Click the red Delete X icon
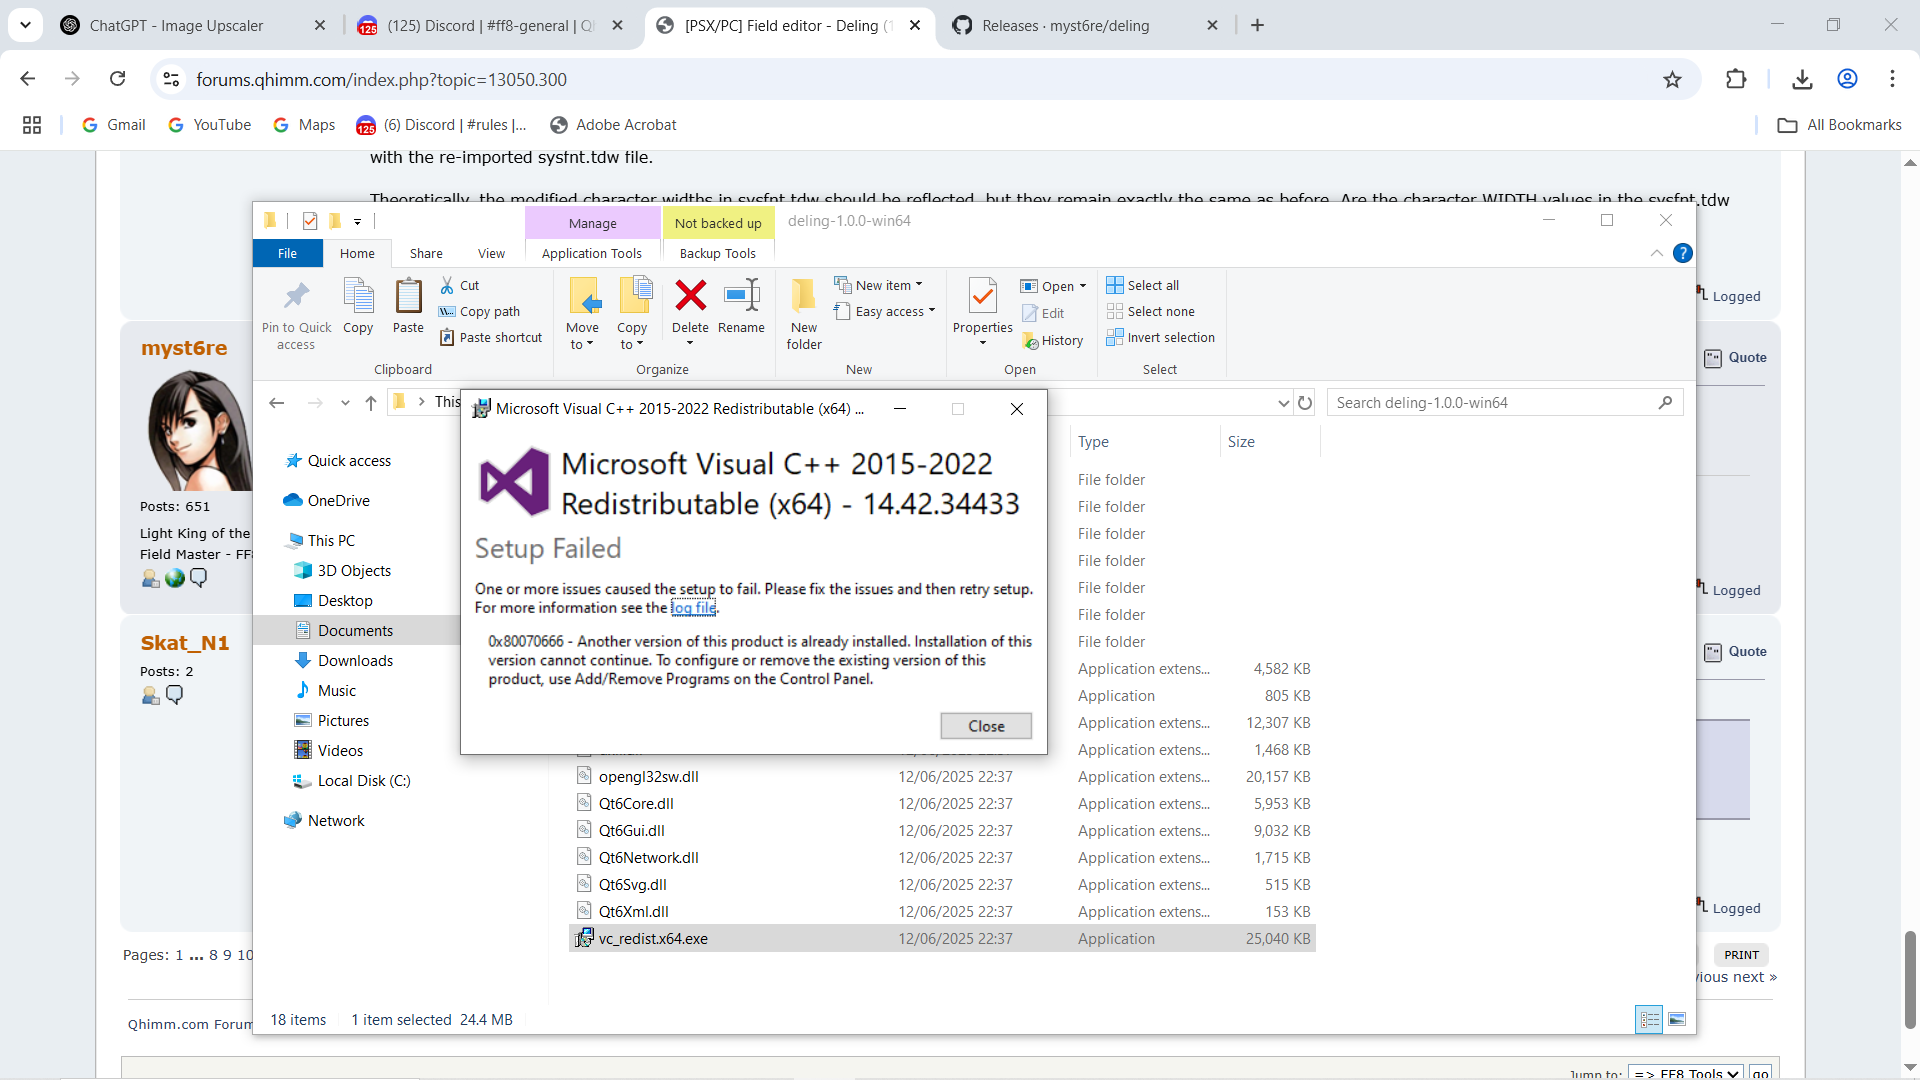The height and width of the screenshot is (1080, 1920). (x=690, y=296)
